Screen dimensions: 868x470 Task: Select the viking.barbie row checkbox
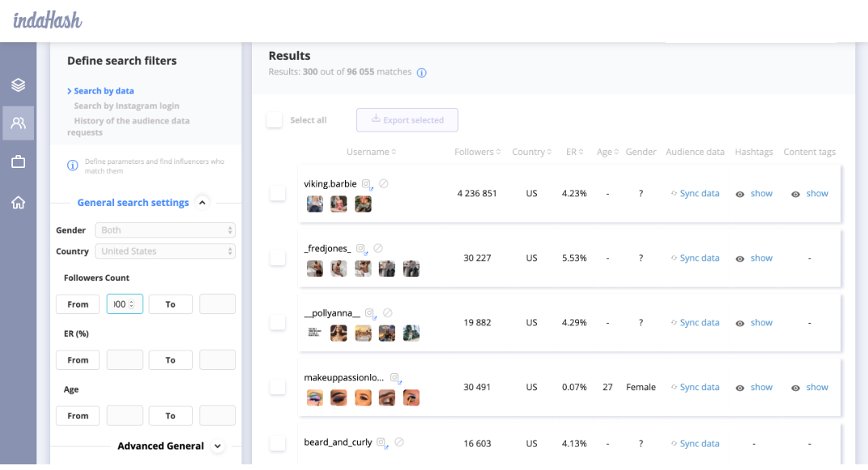[277, 193]
